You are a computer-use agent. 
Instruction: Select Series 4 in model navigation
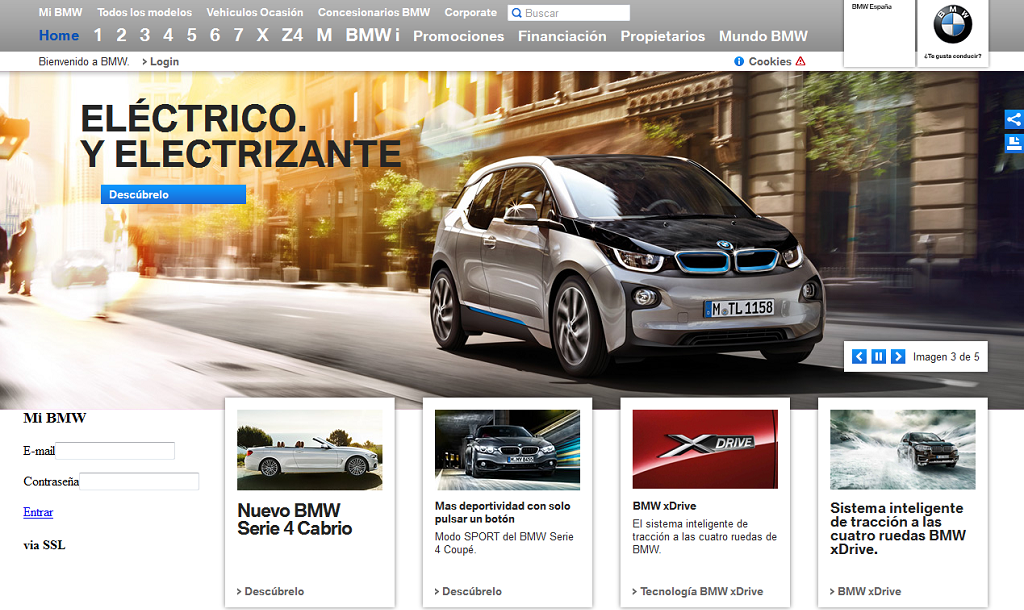point(168,35)
